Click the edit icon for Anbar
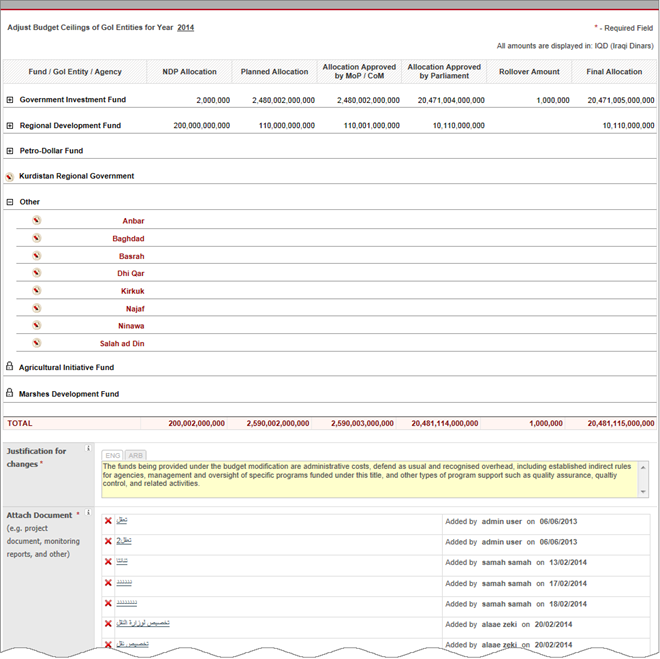The height and width of the screenshot is (659, 660). [x=36, y=220]
